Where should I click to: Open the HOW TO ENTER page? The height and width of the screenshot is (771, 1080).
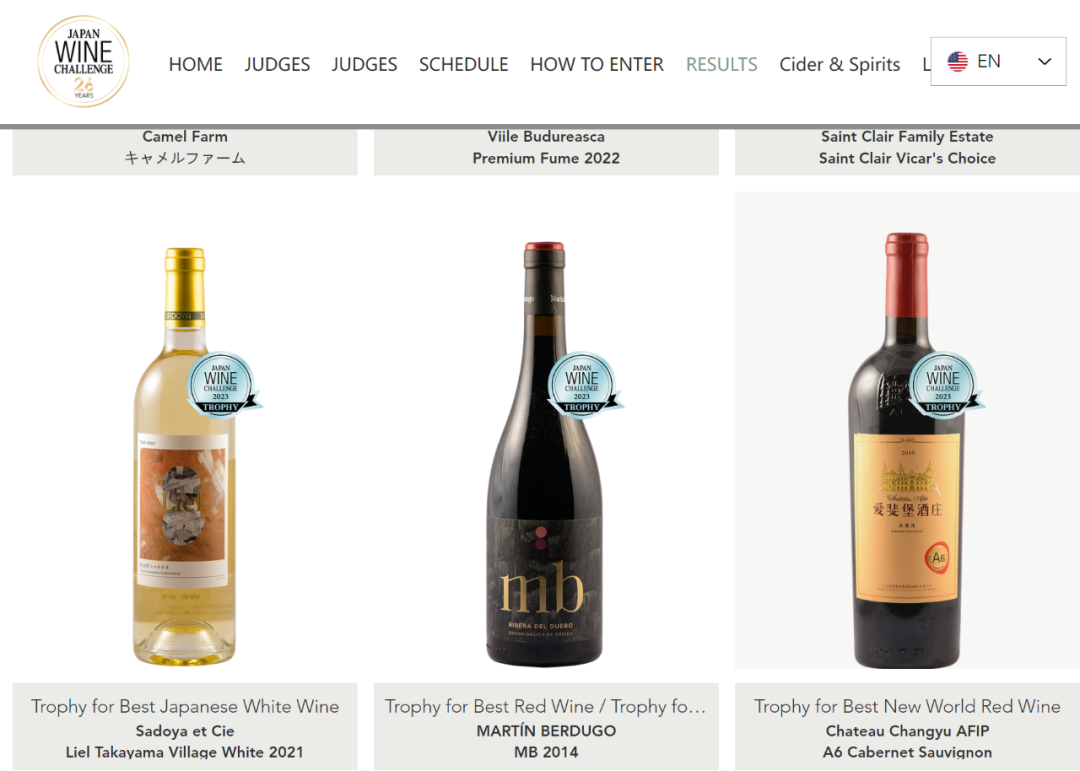(596, 64)
